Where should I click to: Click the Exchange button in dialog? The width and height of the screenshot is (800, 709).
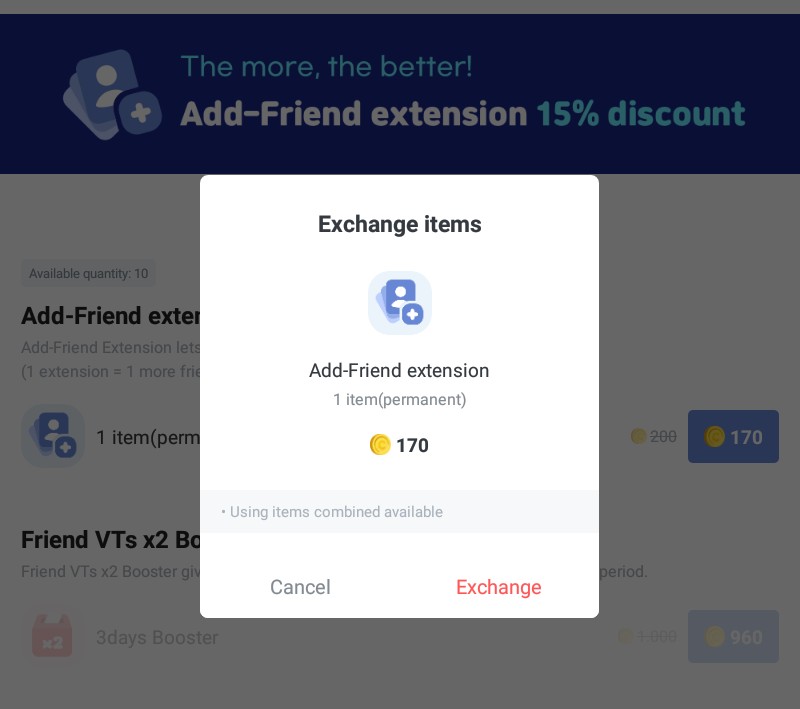(498, 587)
